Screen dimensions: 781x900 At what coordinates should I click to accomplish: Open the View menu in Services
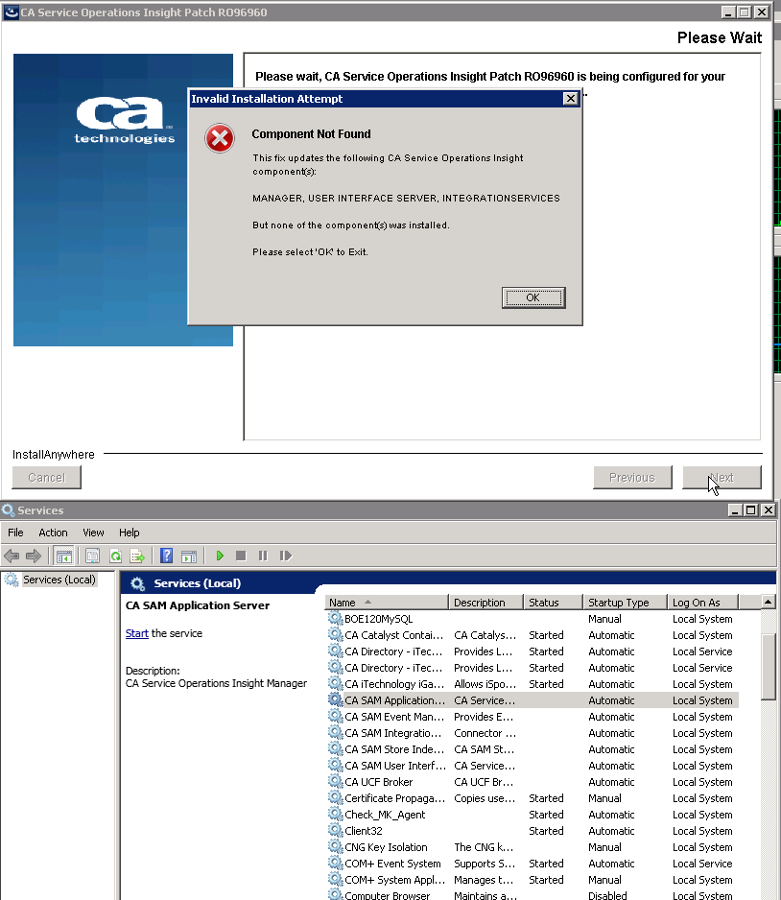93,533
